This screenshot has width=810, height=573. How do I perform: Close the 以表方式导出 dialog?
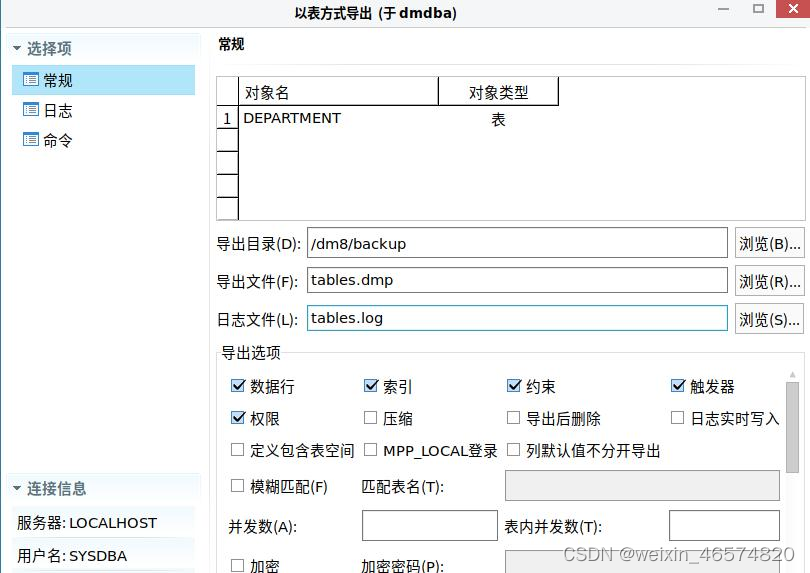click(793, 9)
